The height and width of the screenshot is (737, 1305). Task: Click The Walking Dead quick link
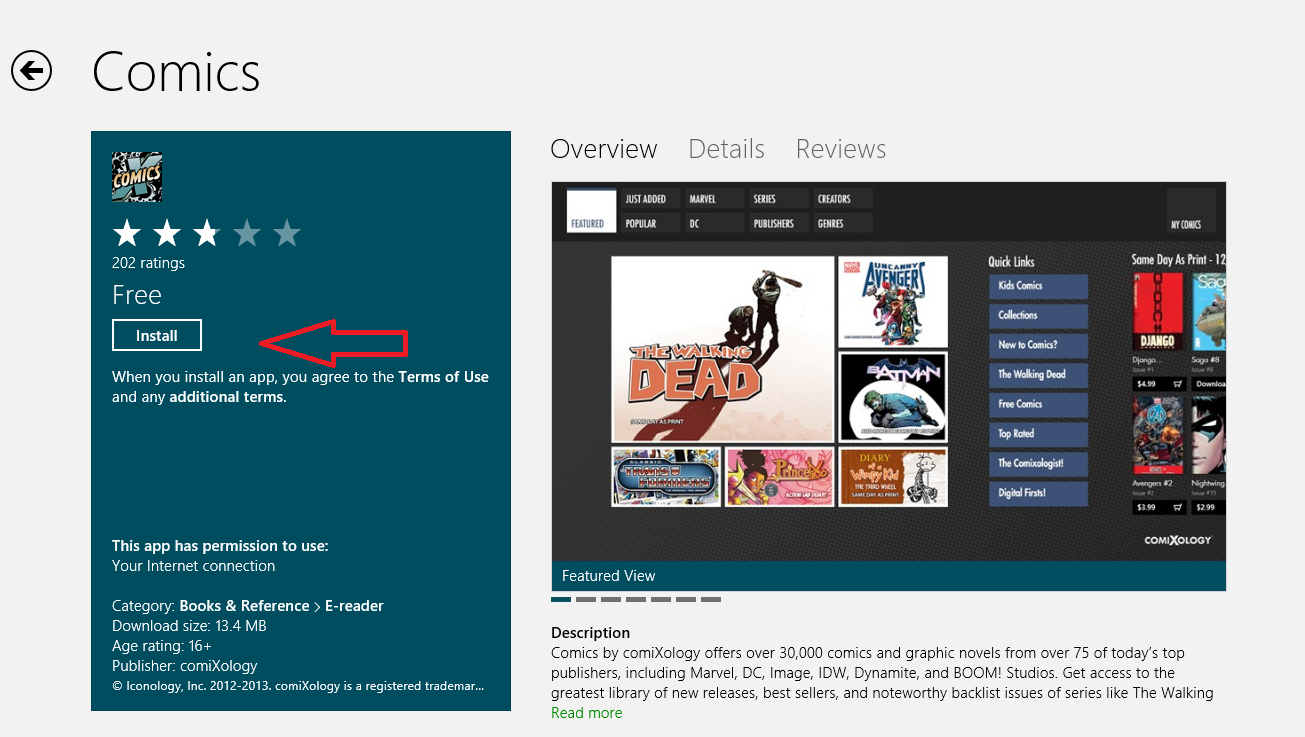[x=1038, y=375]
